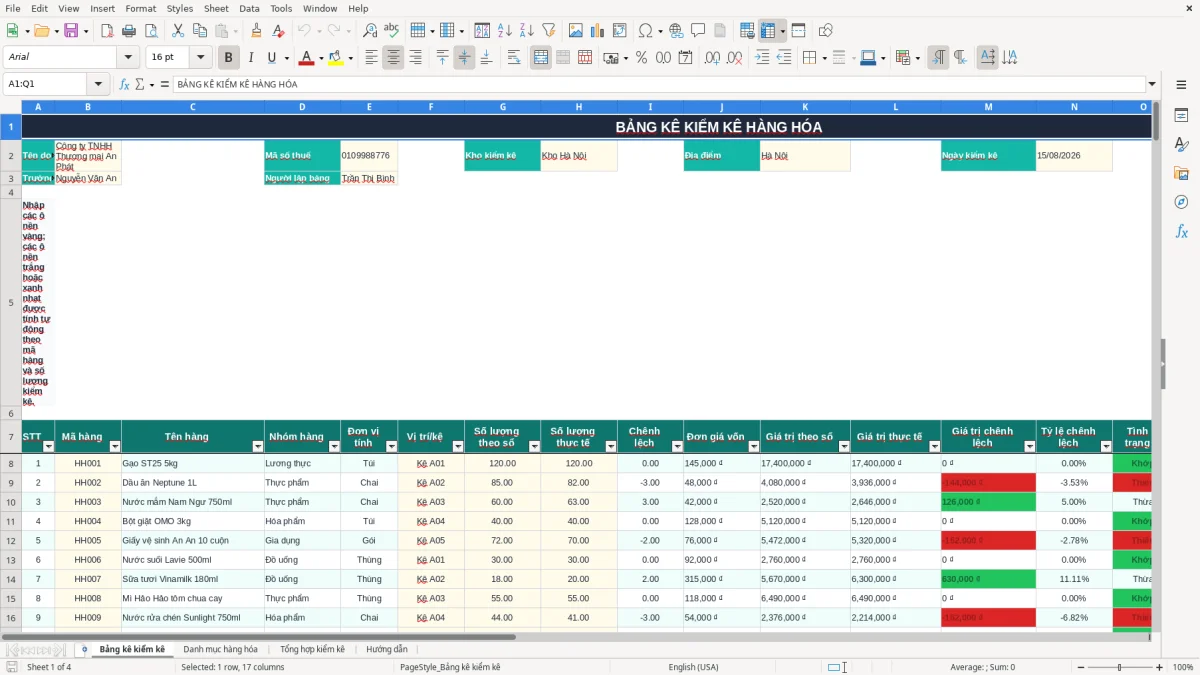Open sidebar Navigator compass icon
Screen dimensions: 1200x675
click(x=1181, y=203)
